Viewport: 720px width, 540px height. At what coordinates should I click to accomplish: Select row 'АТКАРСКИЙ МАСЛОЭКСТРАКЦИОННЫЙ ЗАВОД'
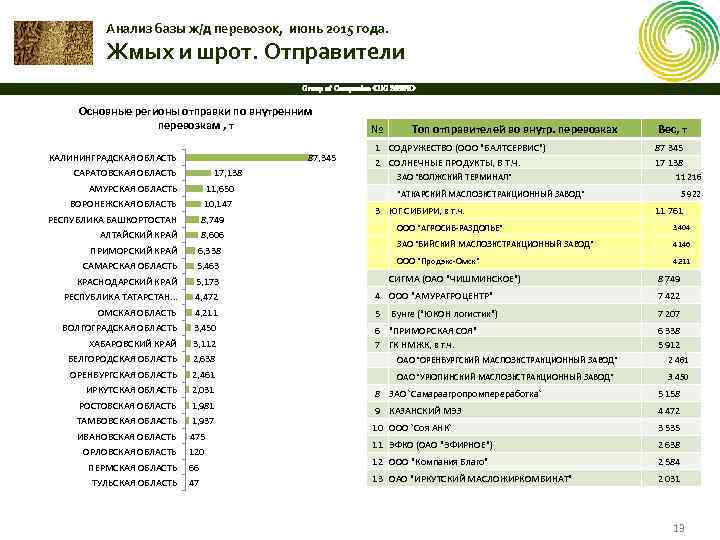(x=534, y=194)
